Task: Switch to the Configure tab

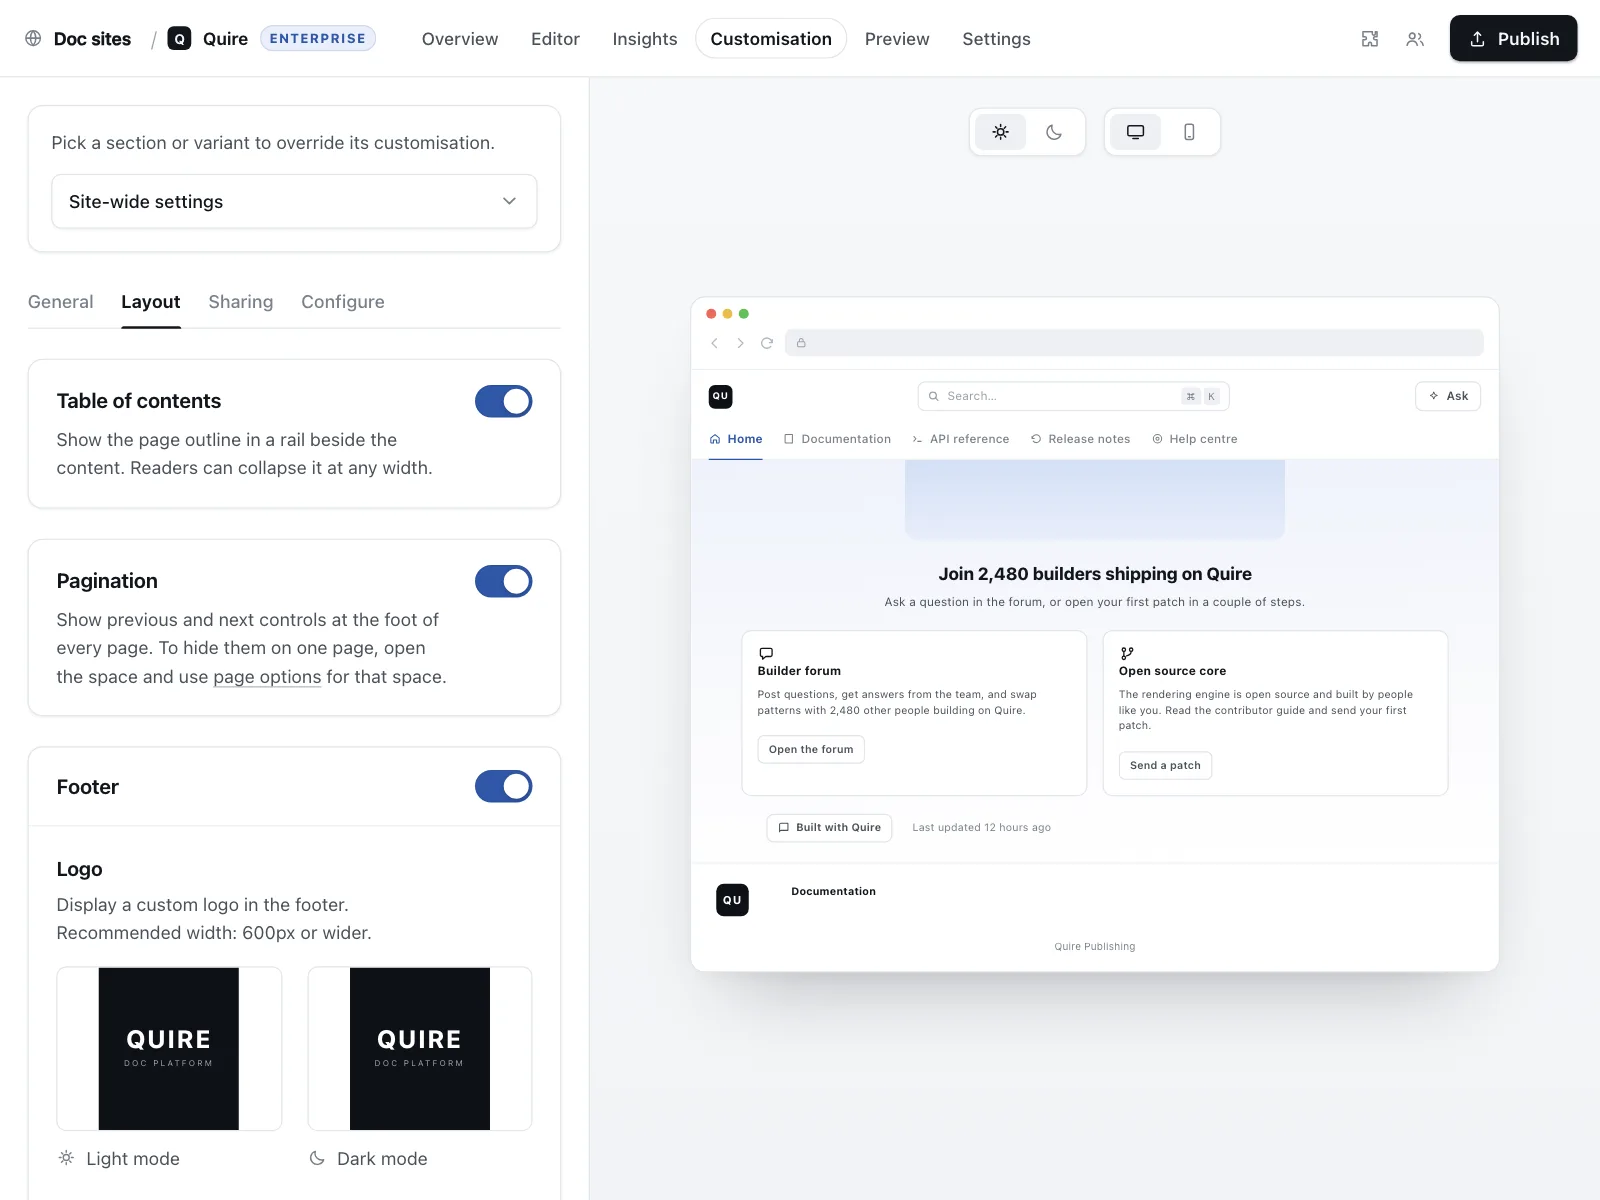Action: click(343, 302)
